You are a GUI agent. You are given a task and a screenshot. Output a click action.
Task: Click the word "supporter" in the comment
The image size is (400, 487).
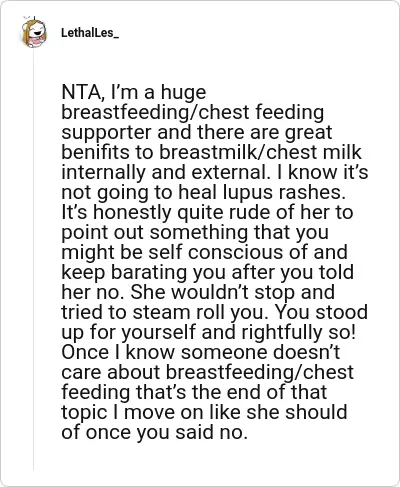[x=106, y=133]
